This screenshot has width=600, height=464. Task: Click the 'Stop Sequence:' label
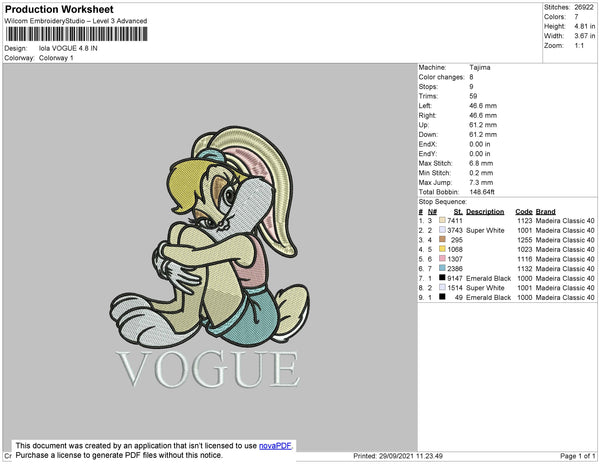(x=443, y=202)
